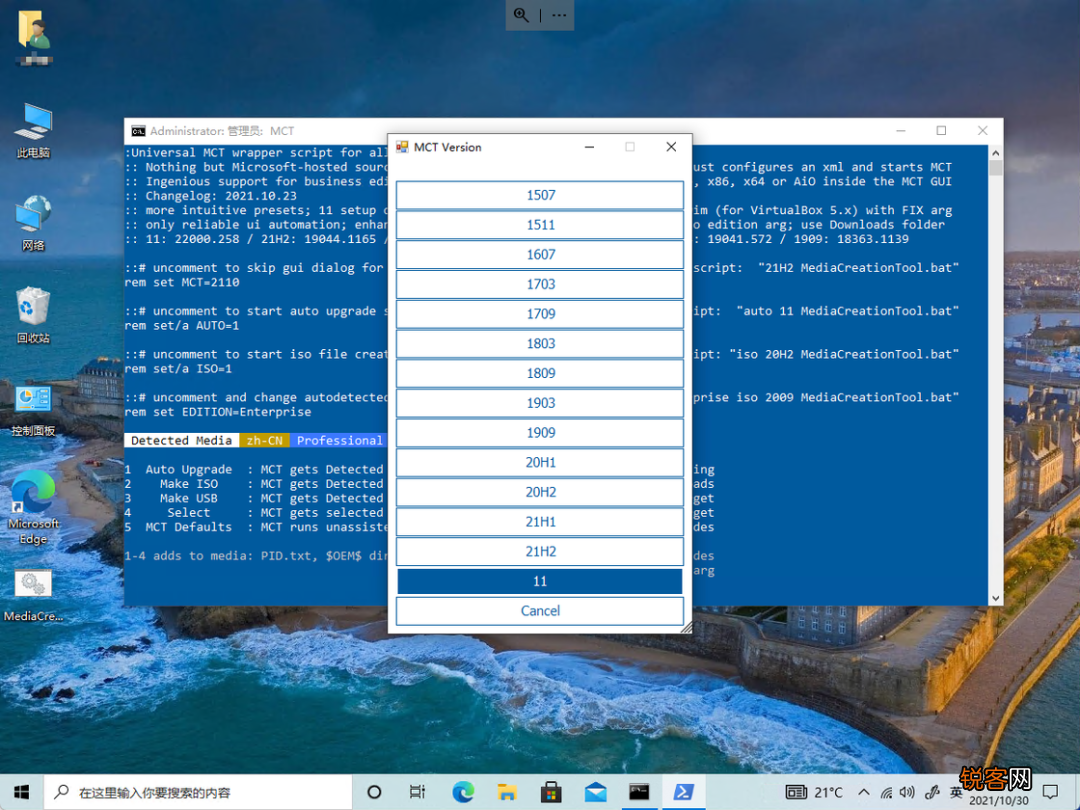Select the highlighted 11 version button
This screenshot has height=810, width=1080.
pyautogui.click(x=540, y=581)
